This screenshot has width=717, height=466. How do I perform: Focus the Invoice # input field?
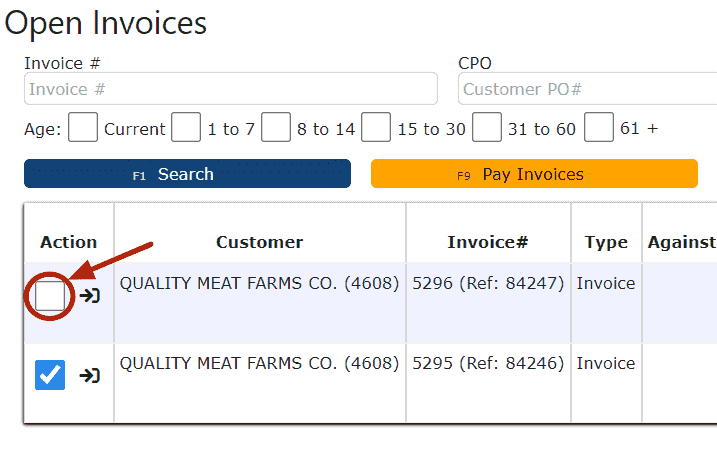[230, 89]
